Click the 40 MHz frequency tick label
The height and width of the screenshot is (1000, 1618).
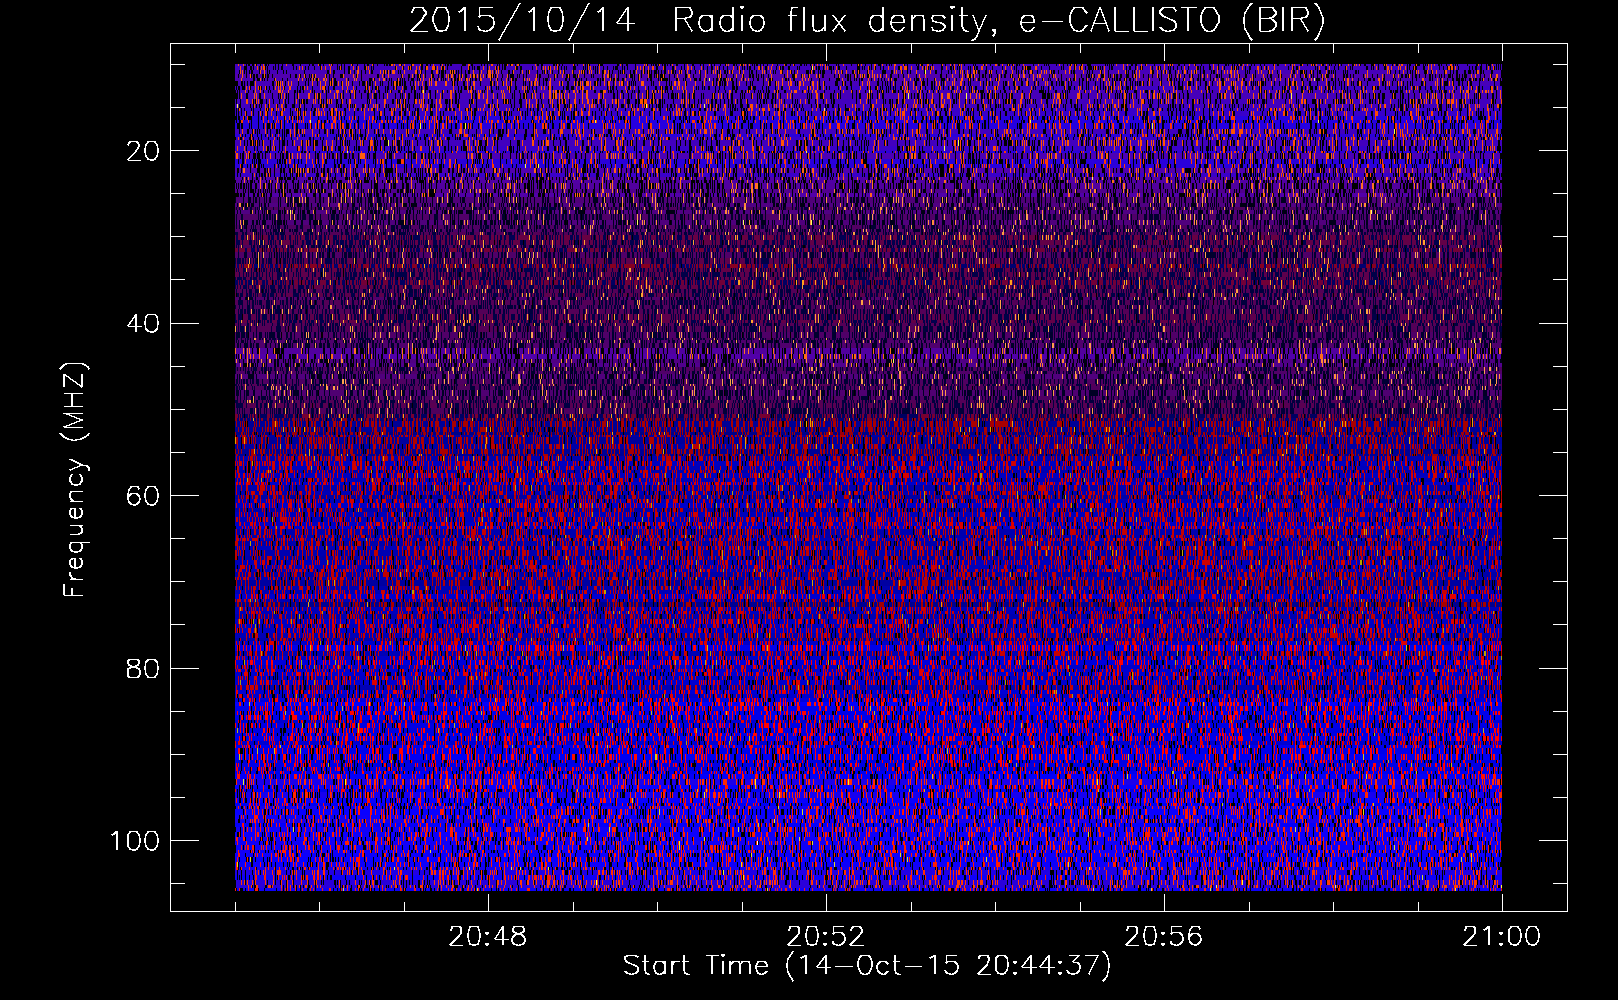[144, 323]
